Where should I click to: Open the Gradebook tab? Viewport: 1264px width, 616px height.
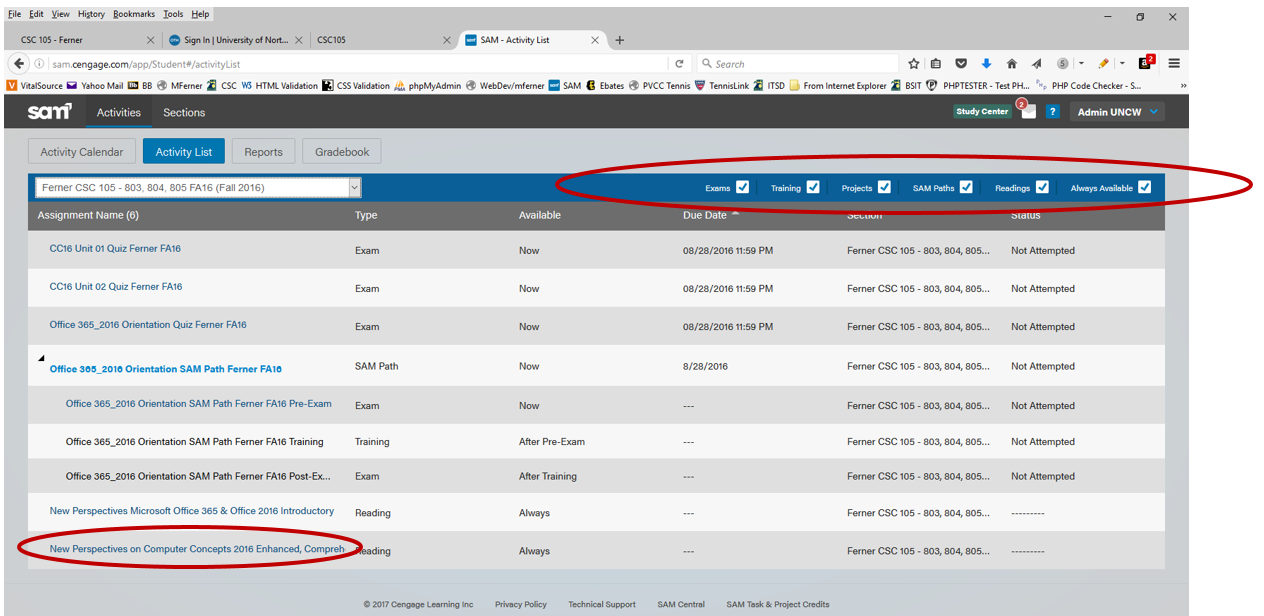pos(342,152)
